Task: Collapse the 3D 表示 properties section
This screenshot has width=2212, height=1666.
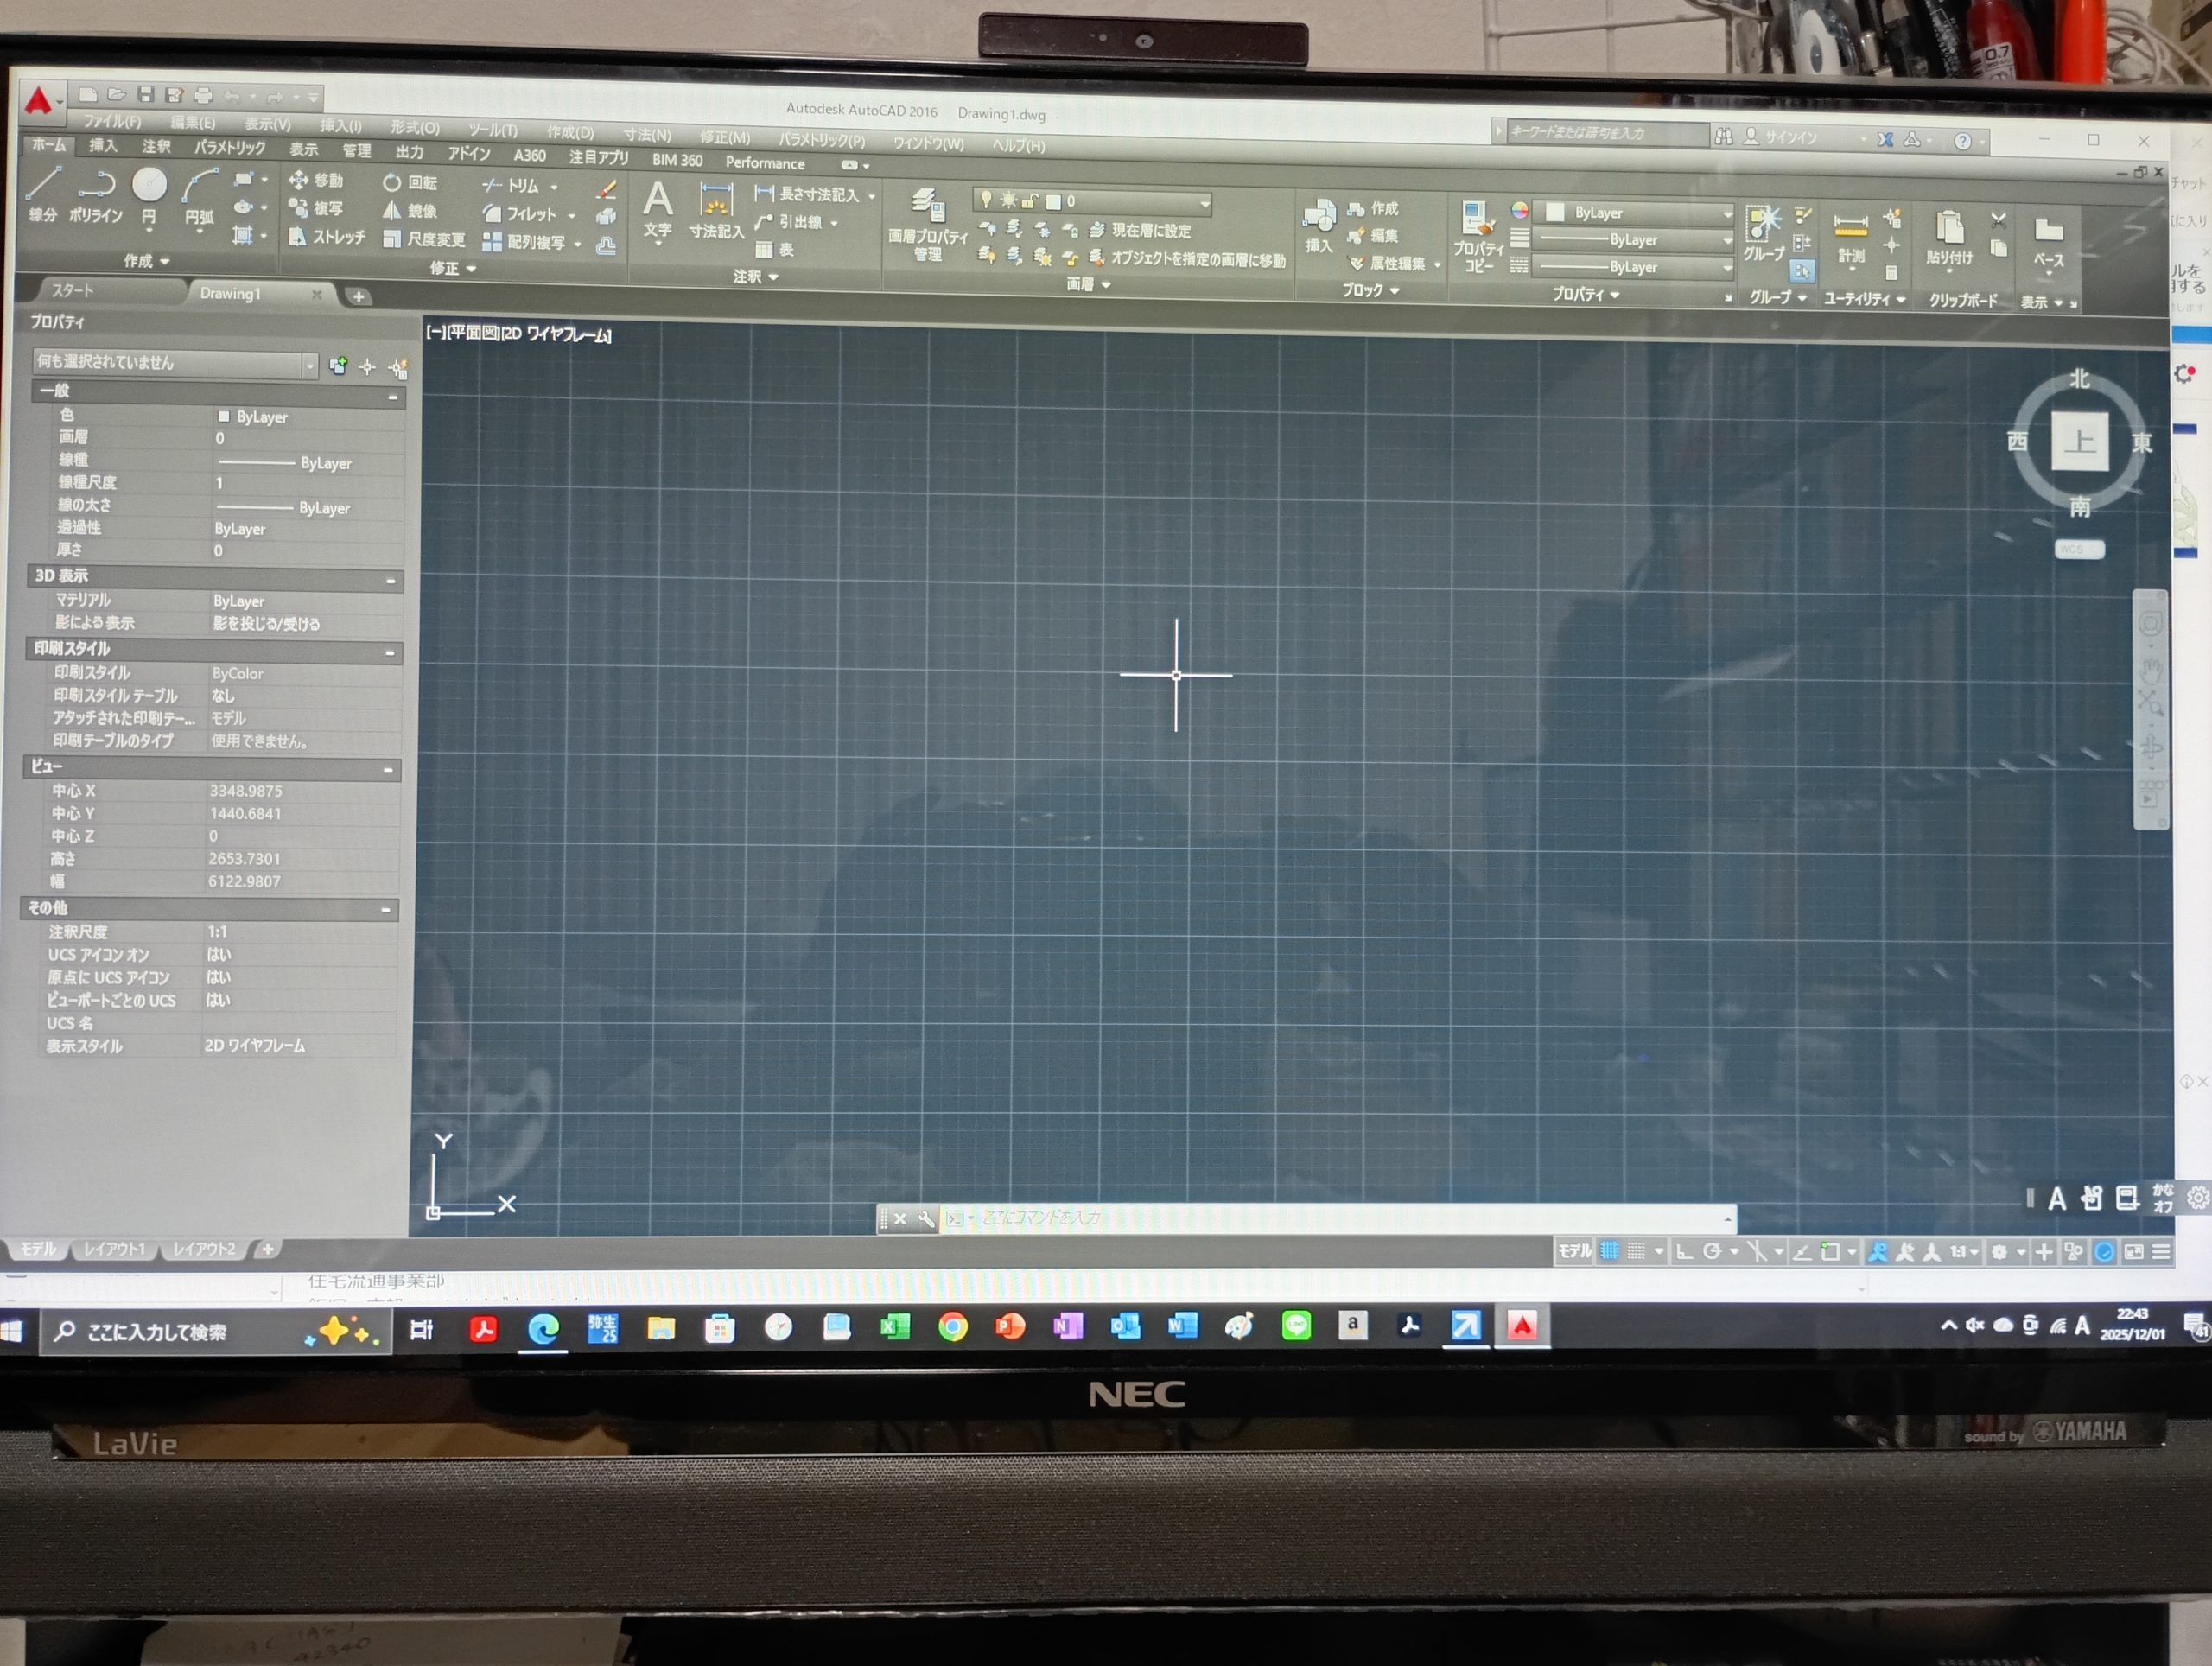Action: tap(391, 580)
